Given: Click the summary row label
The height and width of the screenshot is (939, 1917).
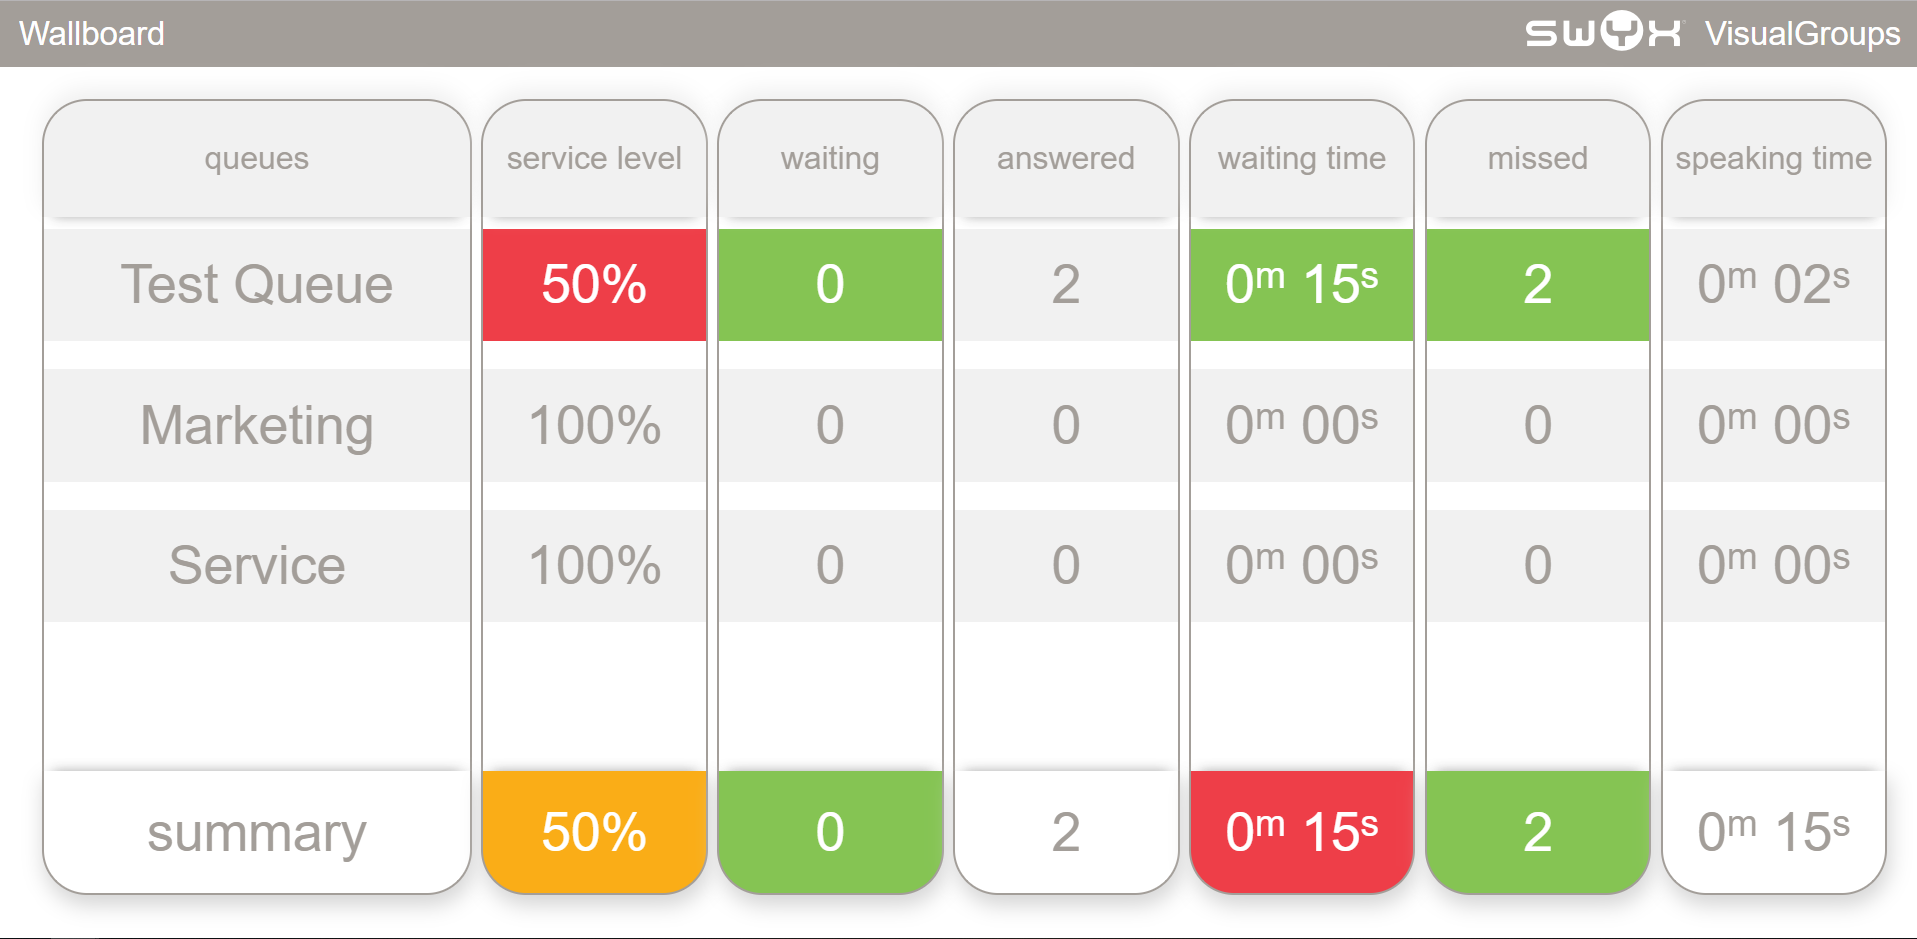Looking at the screenshot, I should (257, 832).
